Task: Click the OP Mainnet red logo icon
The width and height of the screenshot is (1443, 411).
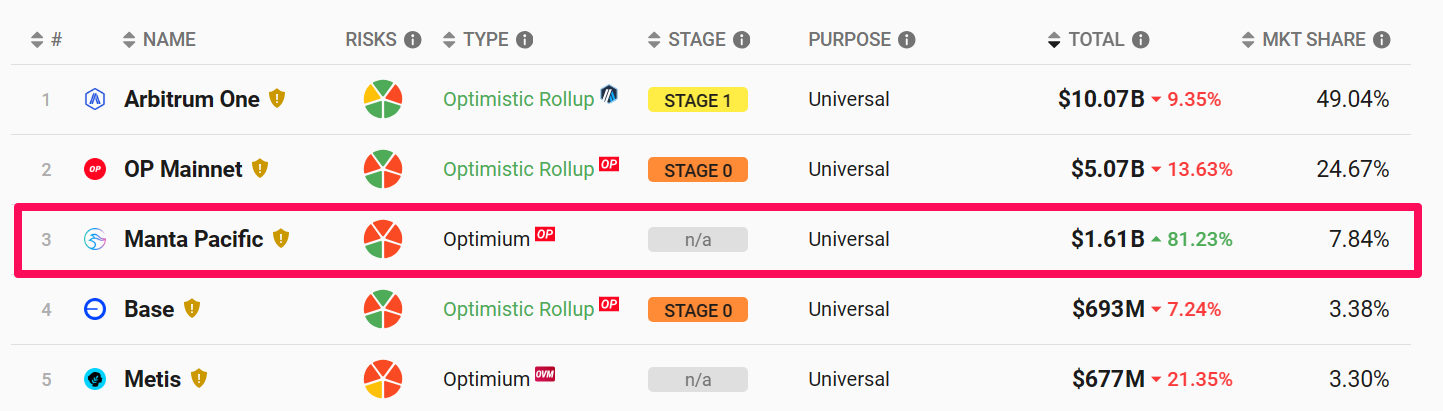Action: click(95, 170)
